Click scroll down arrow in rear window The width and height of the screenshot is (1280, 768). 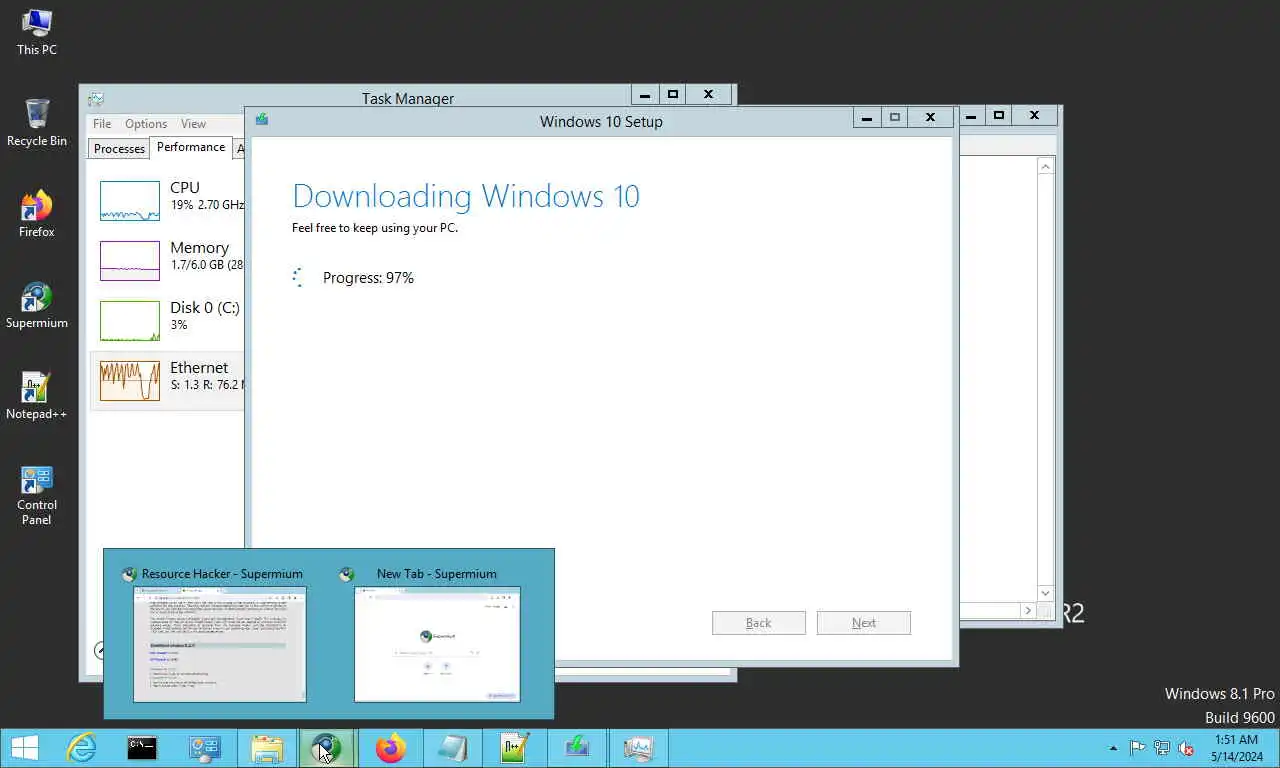pos(1046,593)
